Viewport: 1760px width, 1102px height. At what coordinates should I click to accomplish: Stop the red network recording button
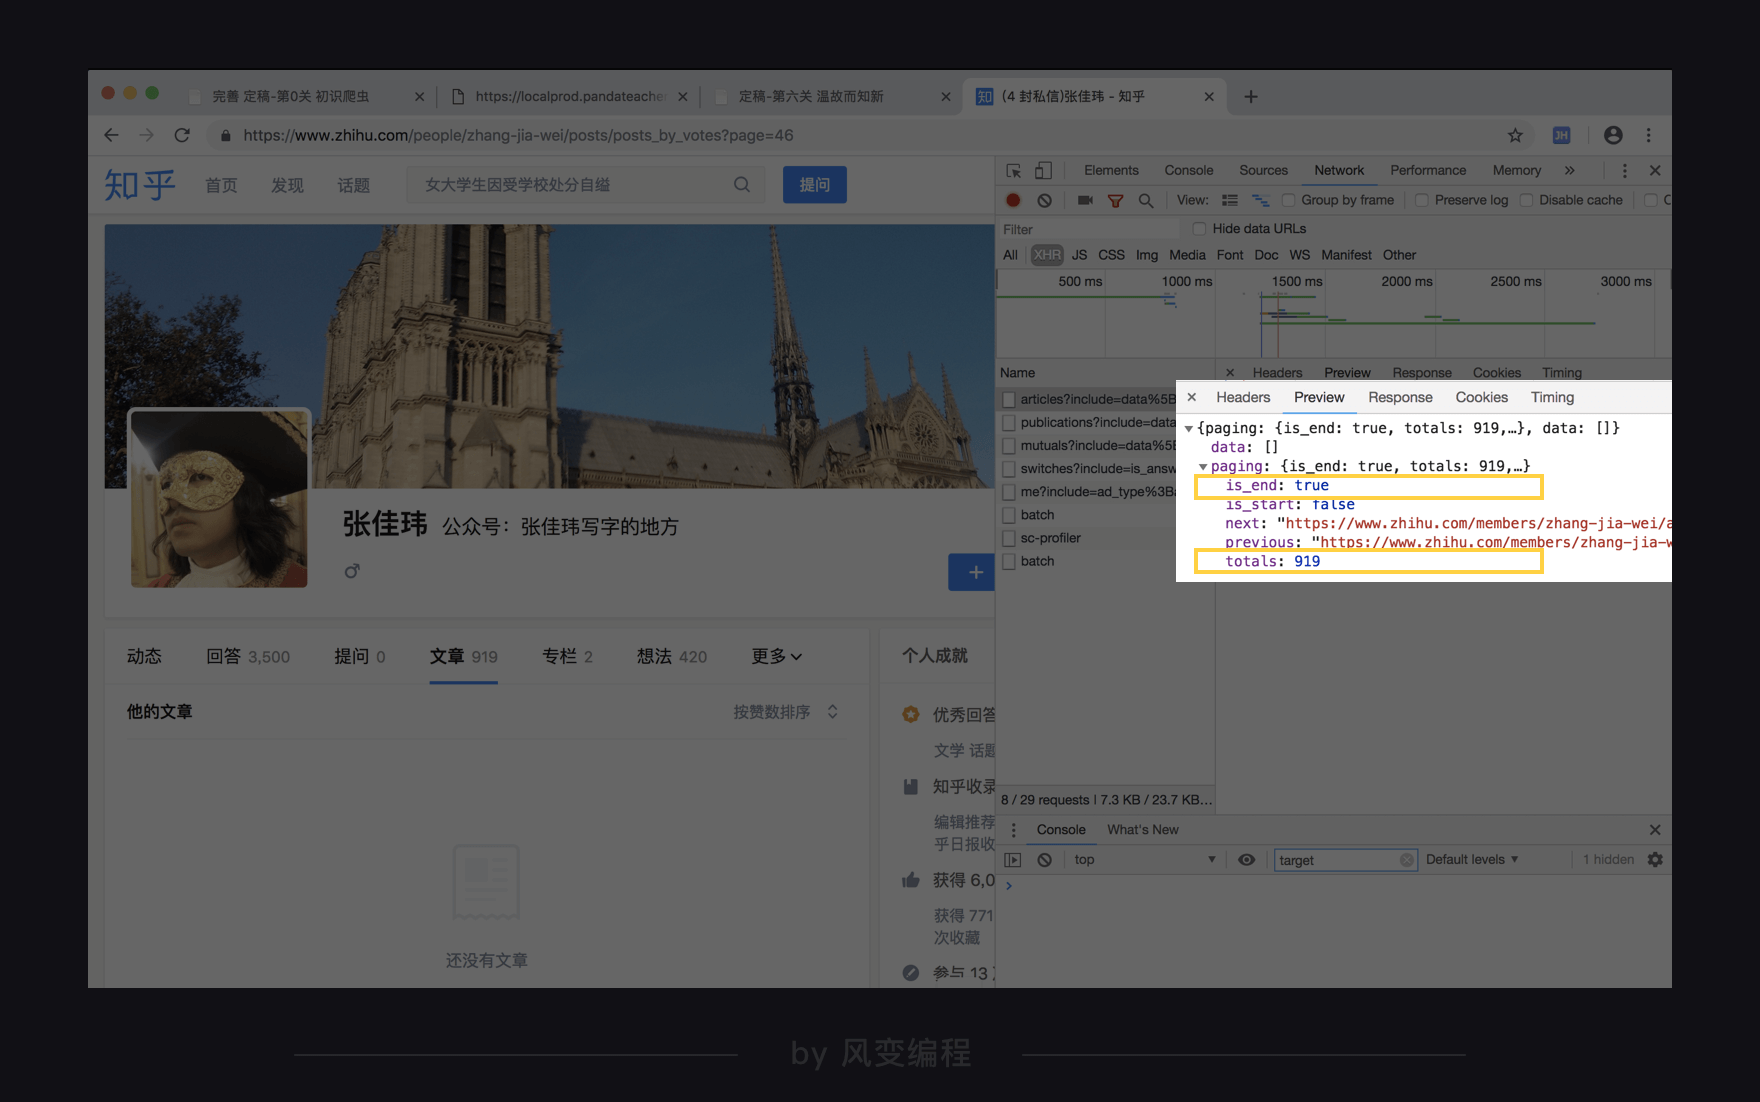[x=1012, y=200]
